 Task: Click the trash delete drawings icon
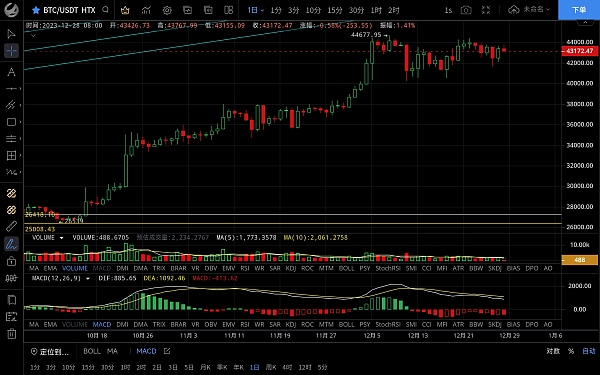point(11,334)
